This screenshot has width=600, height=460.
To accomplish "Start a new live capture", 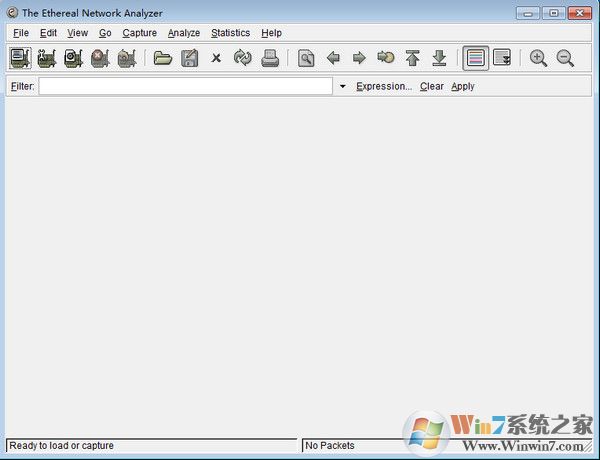I will click(73, 58).
